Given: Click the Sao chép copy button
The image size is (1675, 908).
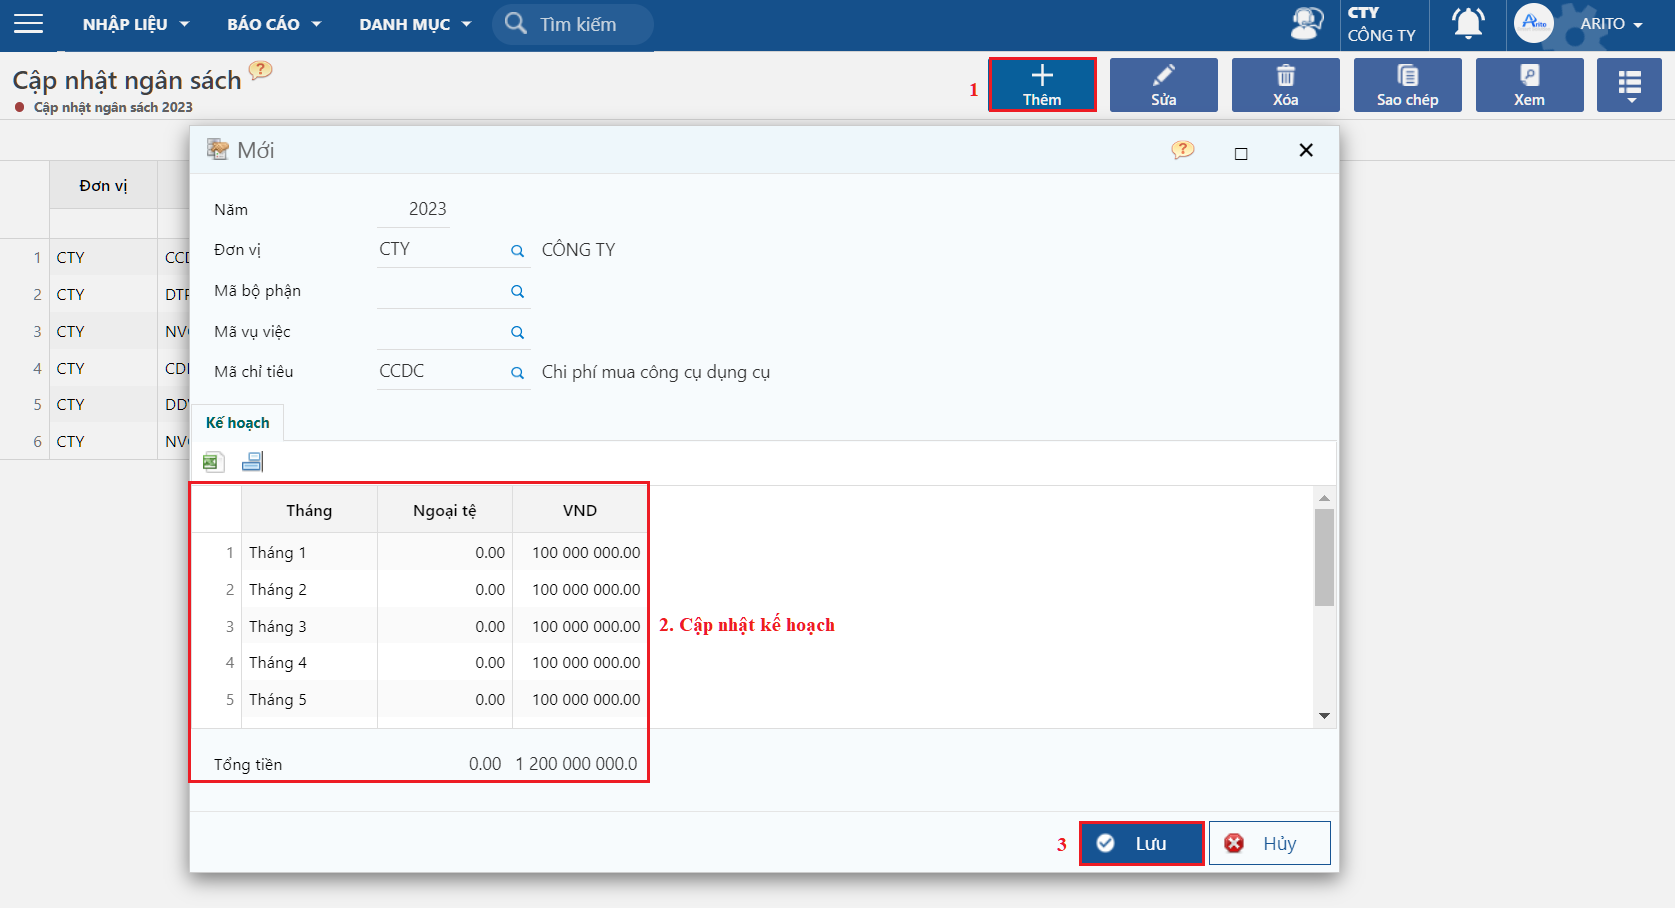Looking at the screenshot, I should [1408, 85].
